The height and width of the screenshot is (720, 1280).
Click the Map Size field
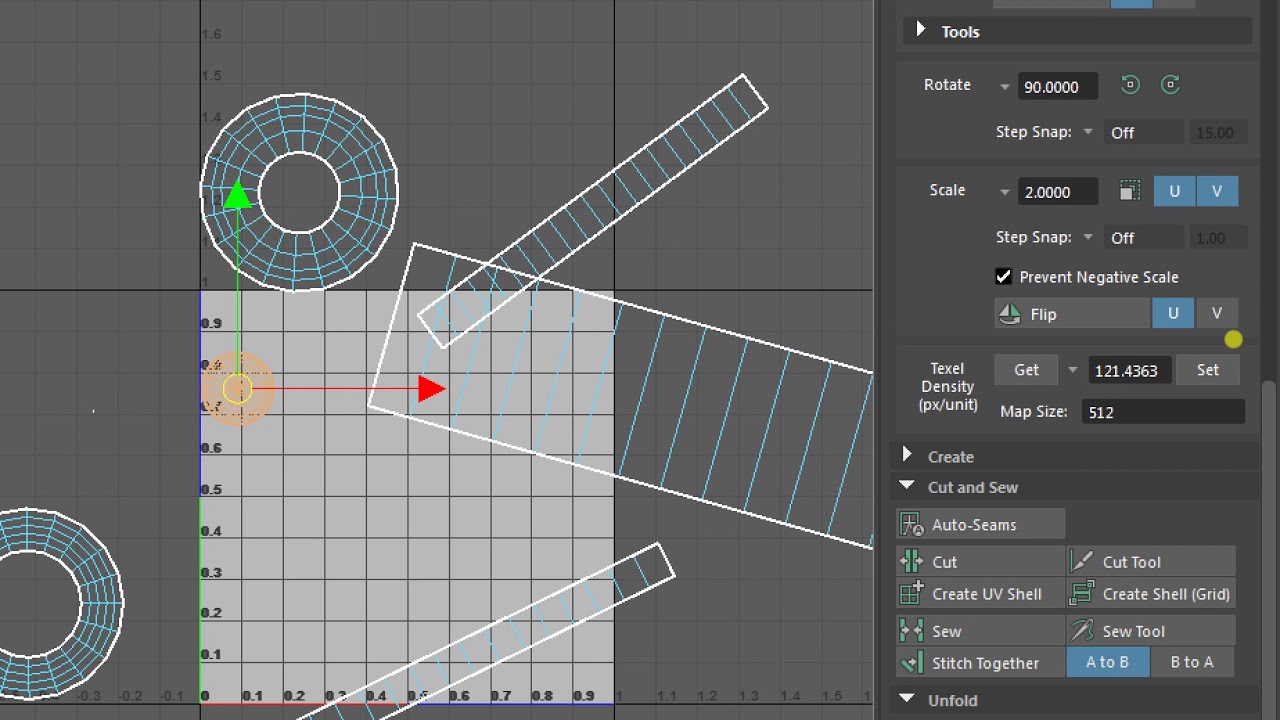tap(1163, 412)
